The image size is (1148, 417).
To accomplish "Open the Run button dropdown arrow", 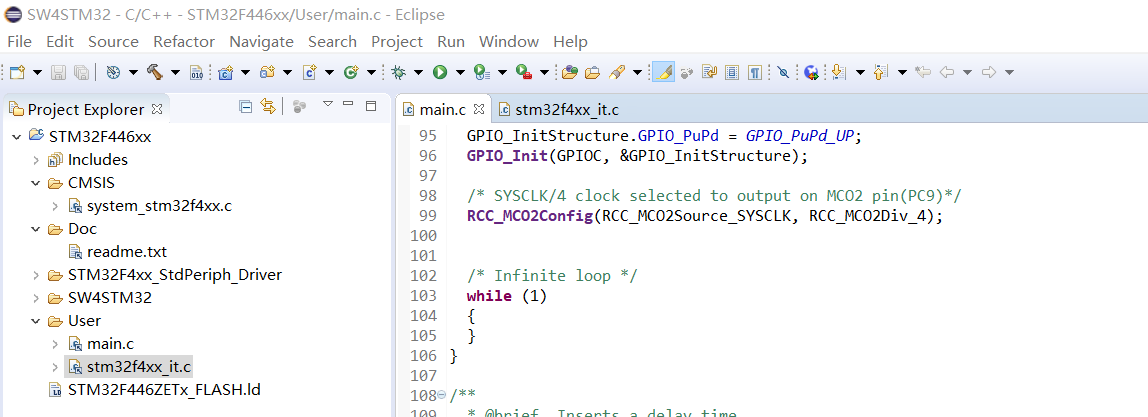I will click(460, 72).
